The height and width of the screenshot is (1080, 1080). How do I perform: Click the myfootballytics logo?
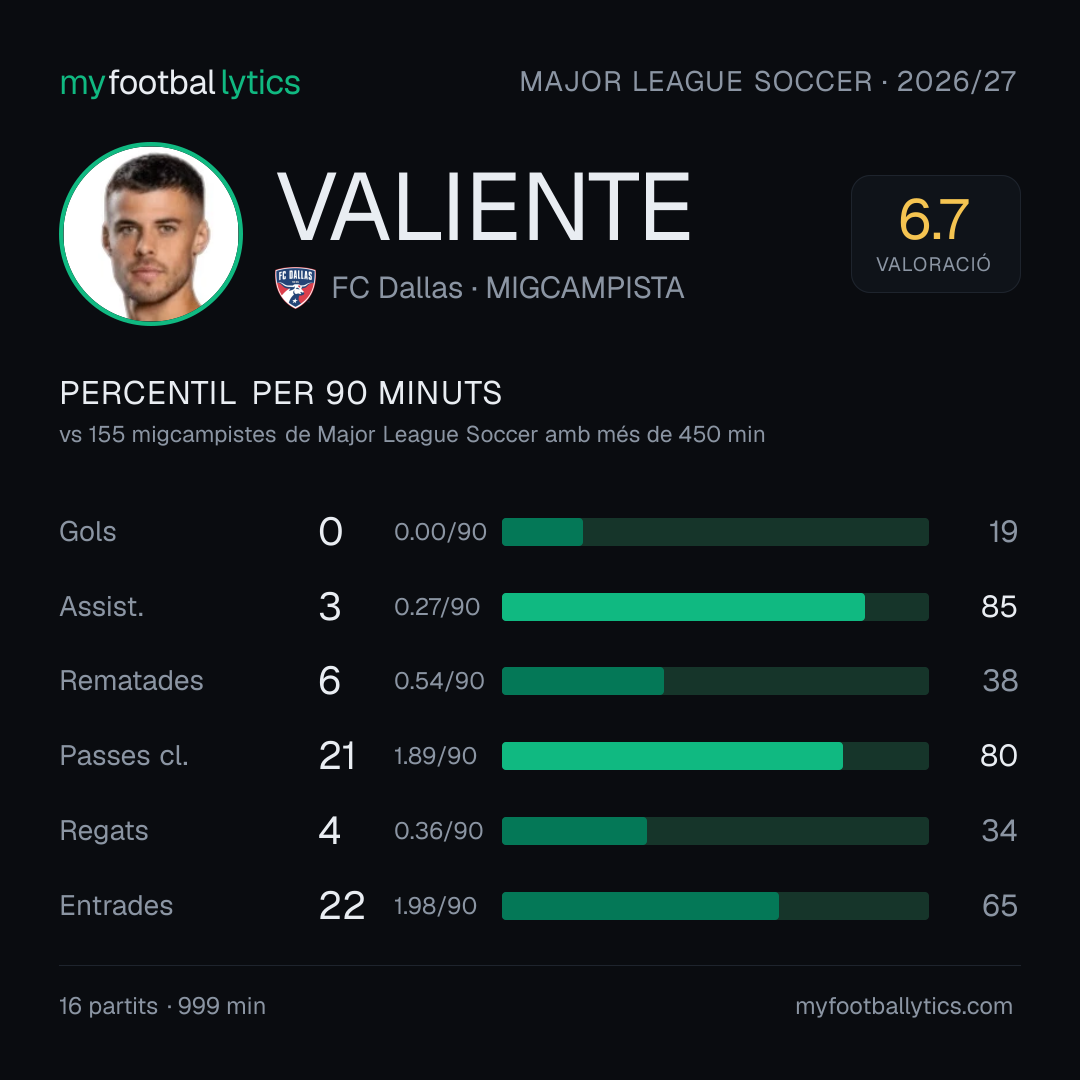[180, 83]
